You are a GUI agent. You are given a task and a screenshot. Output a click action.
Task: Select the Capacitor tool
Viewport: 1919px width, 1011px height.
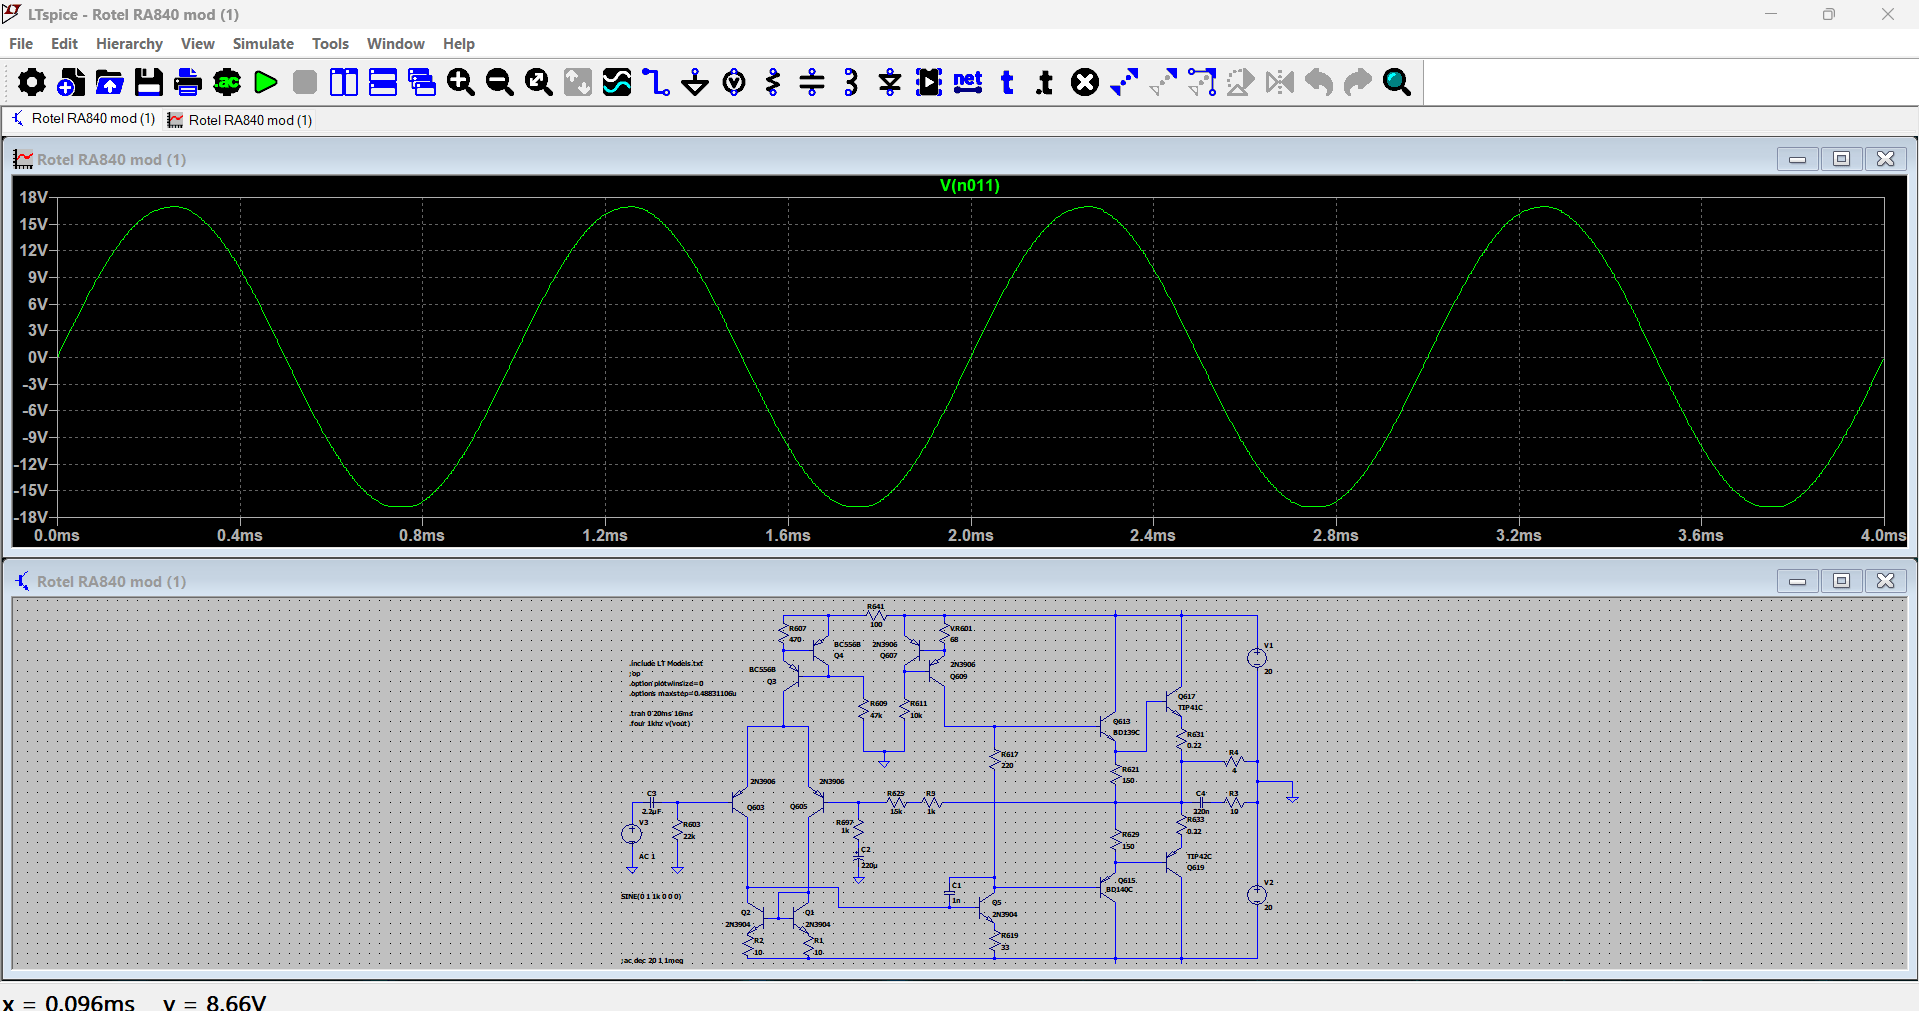click(812, 82)
